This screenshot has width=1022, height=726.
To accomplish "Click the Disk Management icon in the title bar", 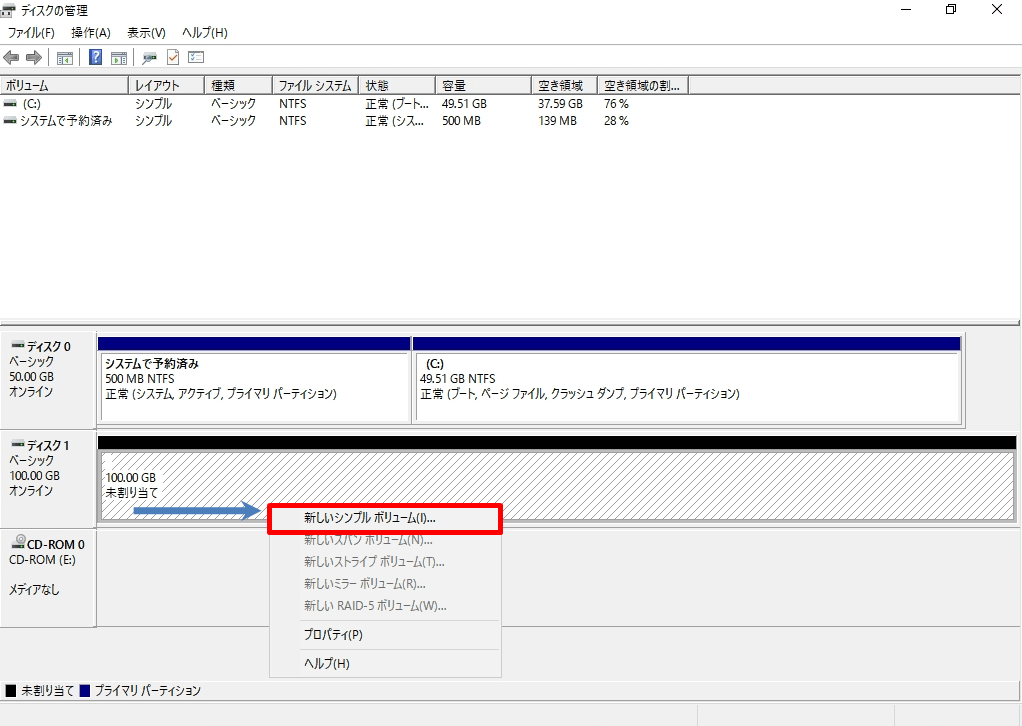I will (8, 10).
